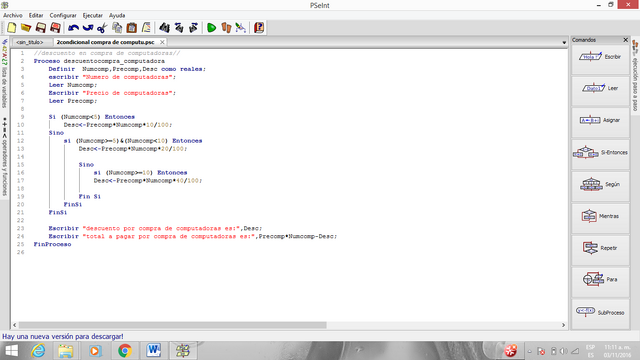Click the horizontal scrollbar left arrow
Viewport: 640px width, 360px height.
pos(15,325)
